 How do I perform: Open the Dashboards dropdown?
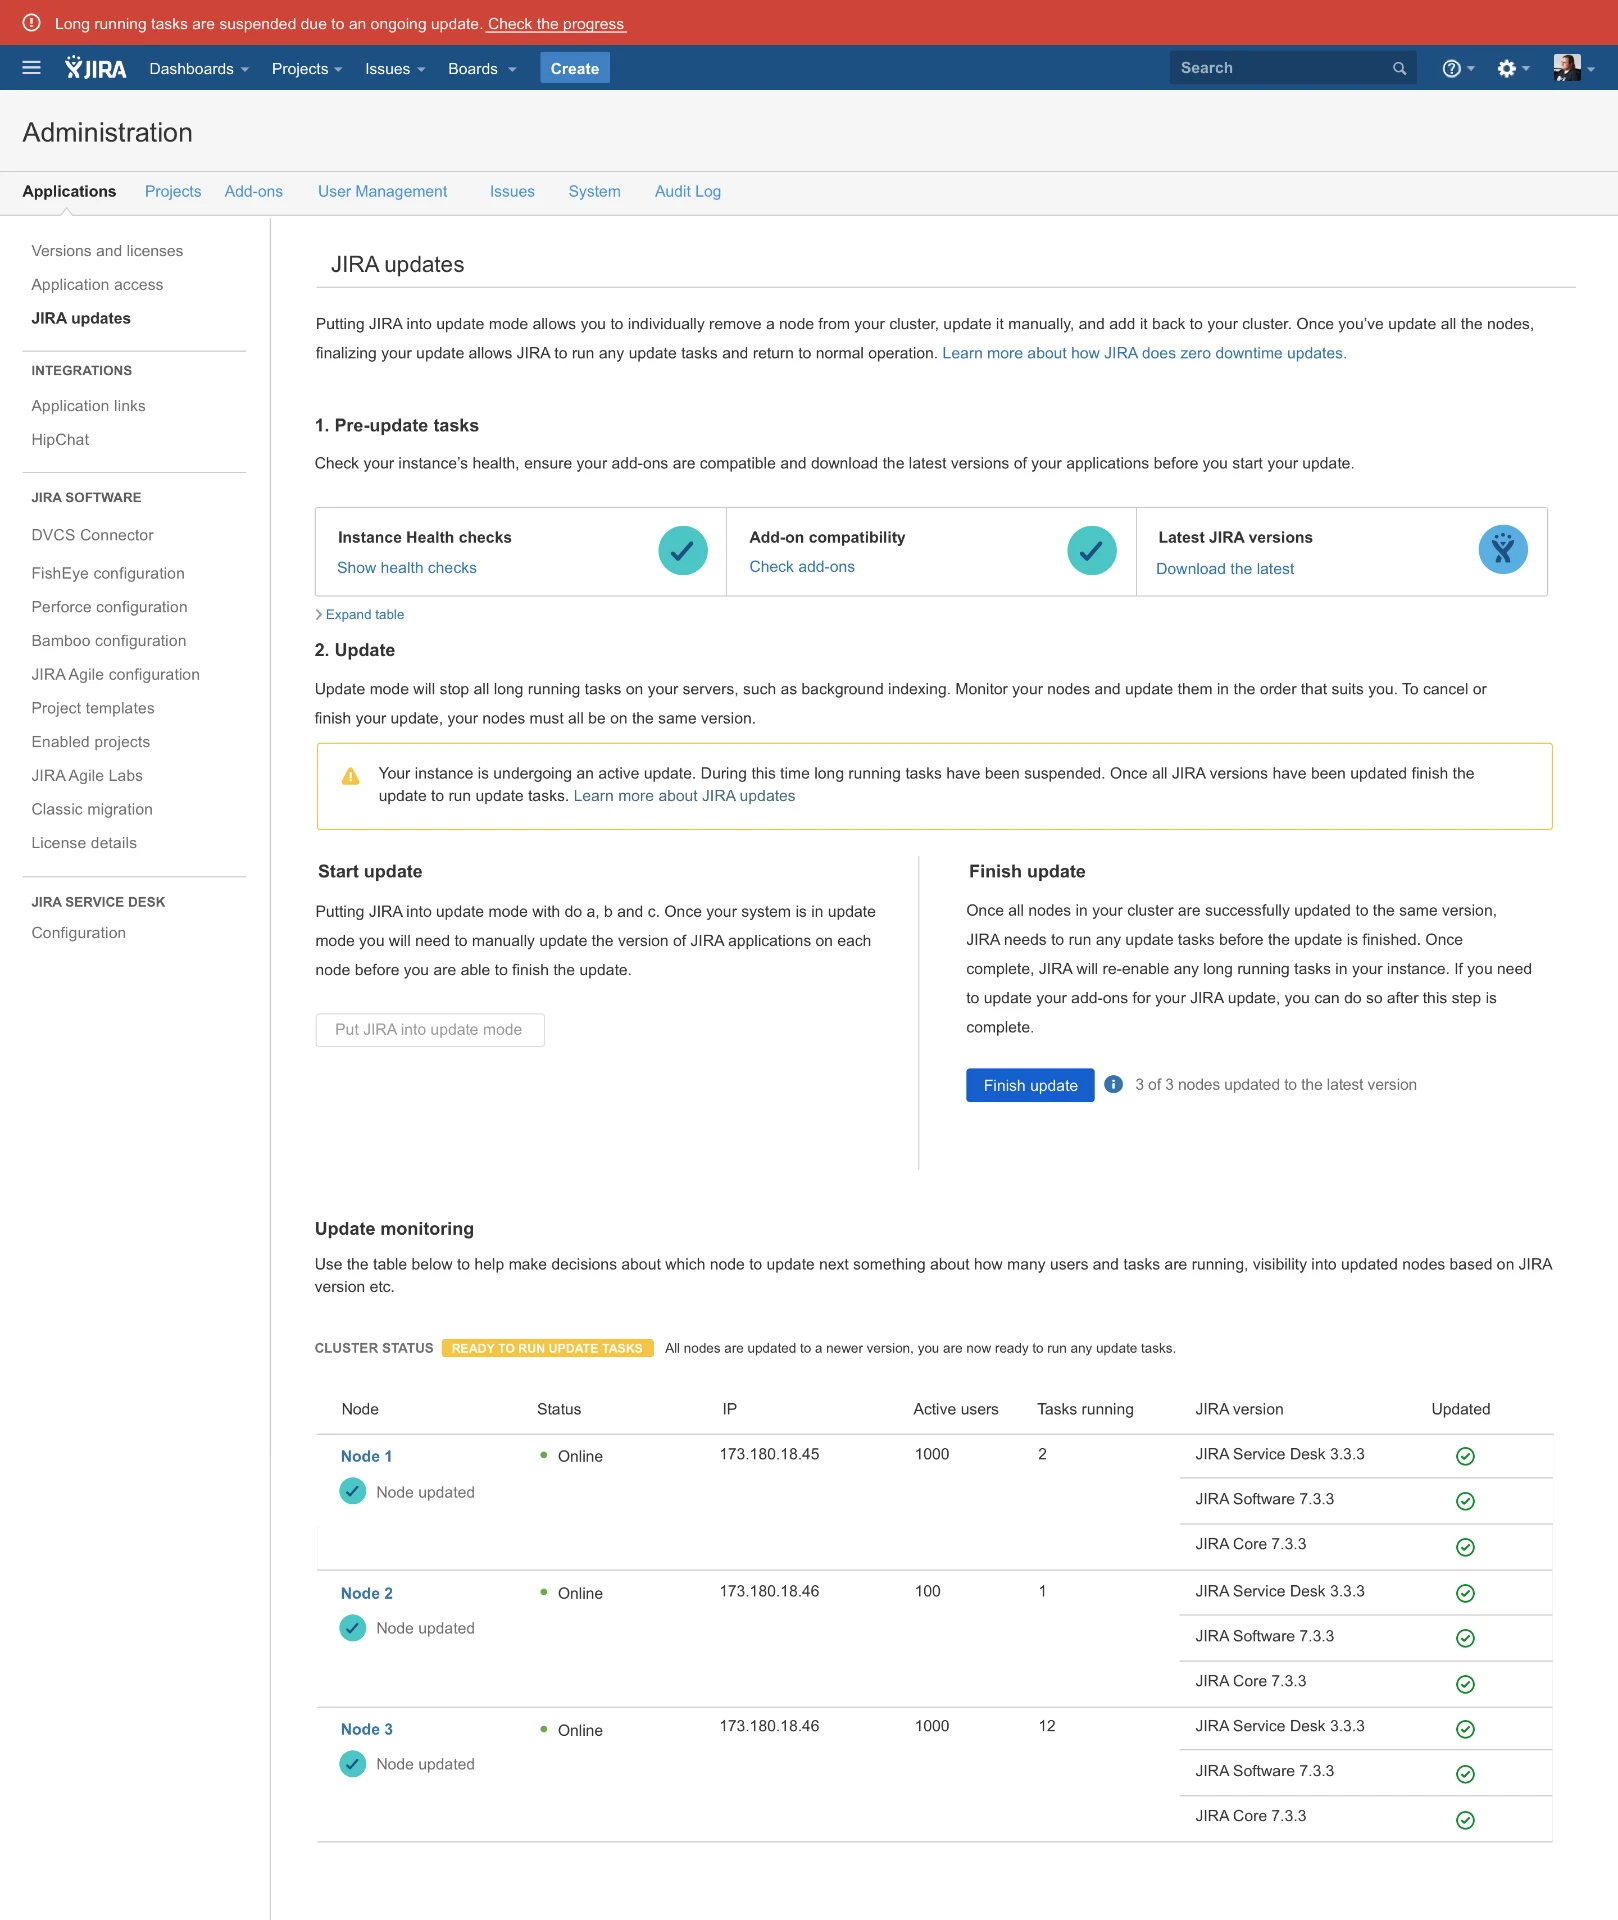[x=199, y=69]
